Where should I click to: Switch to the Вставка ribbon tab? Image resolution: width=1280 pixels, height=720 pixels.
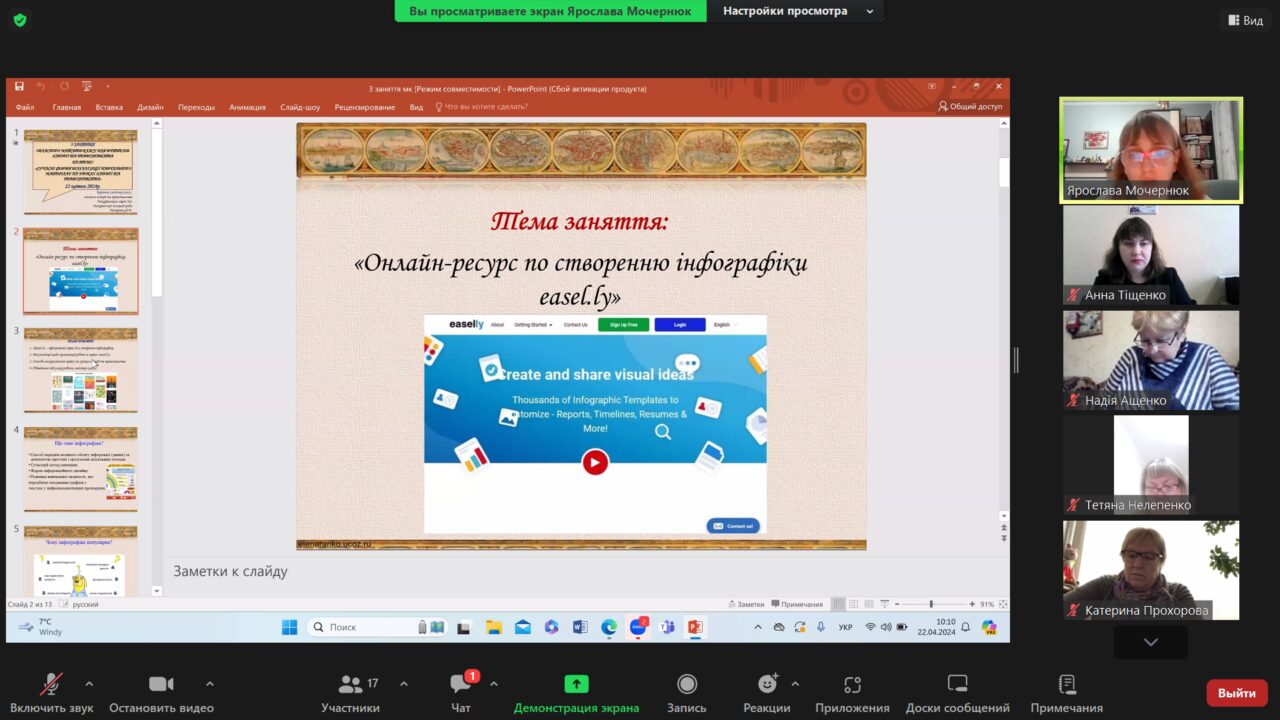click(109, 107)
